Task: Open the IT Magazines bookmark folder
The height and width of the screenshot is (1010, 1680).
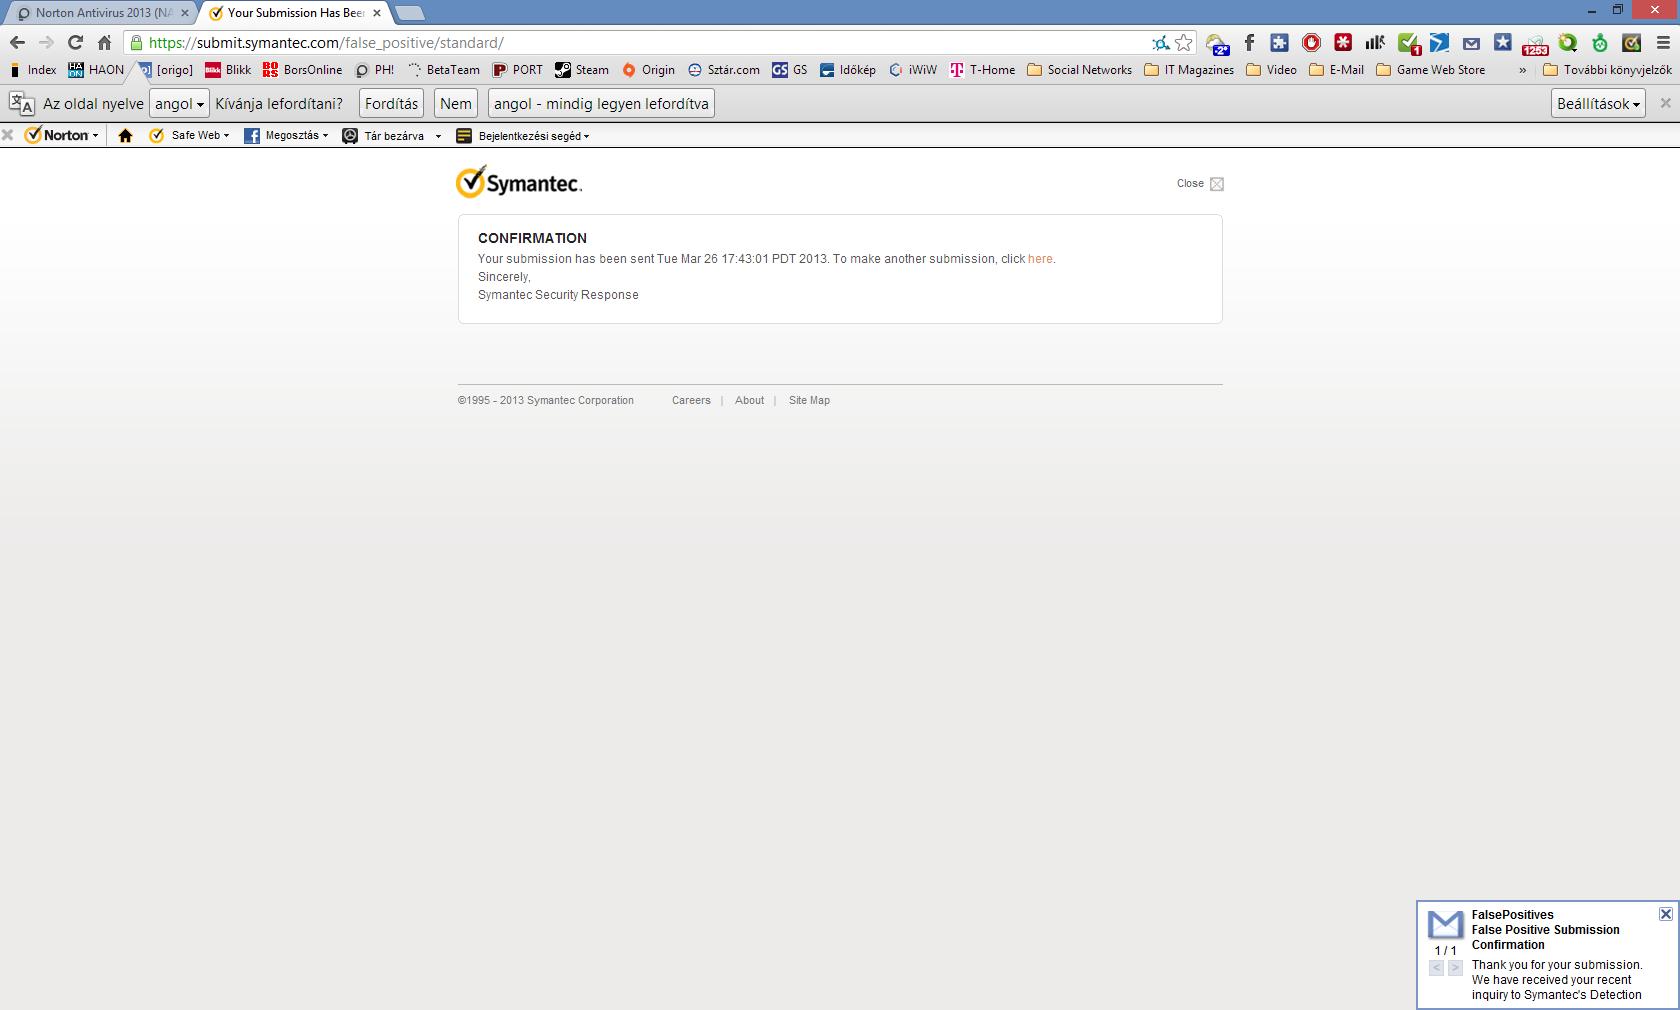Action: pos(1188,70)
